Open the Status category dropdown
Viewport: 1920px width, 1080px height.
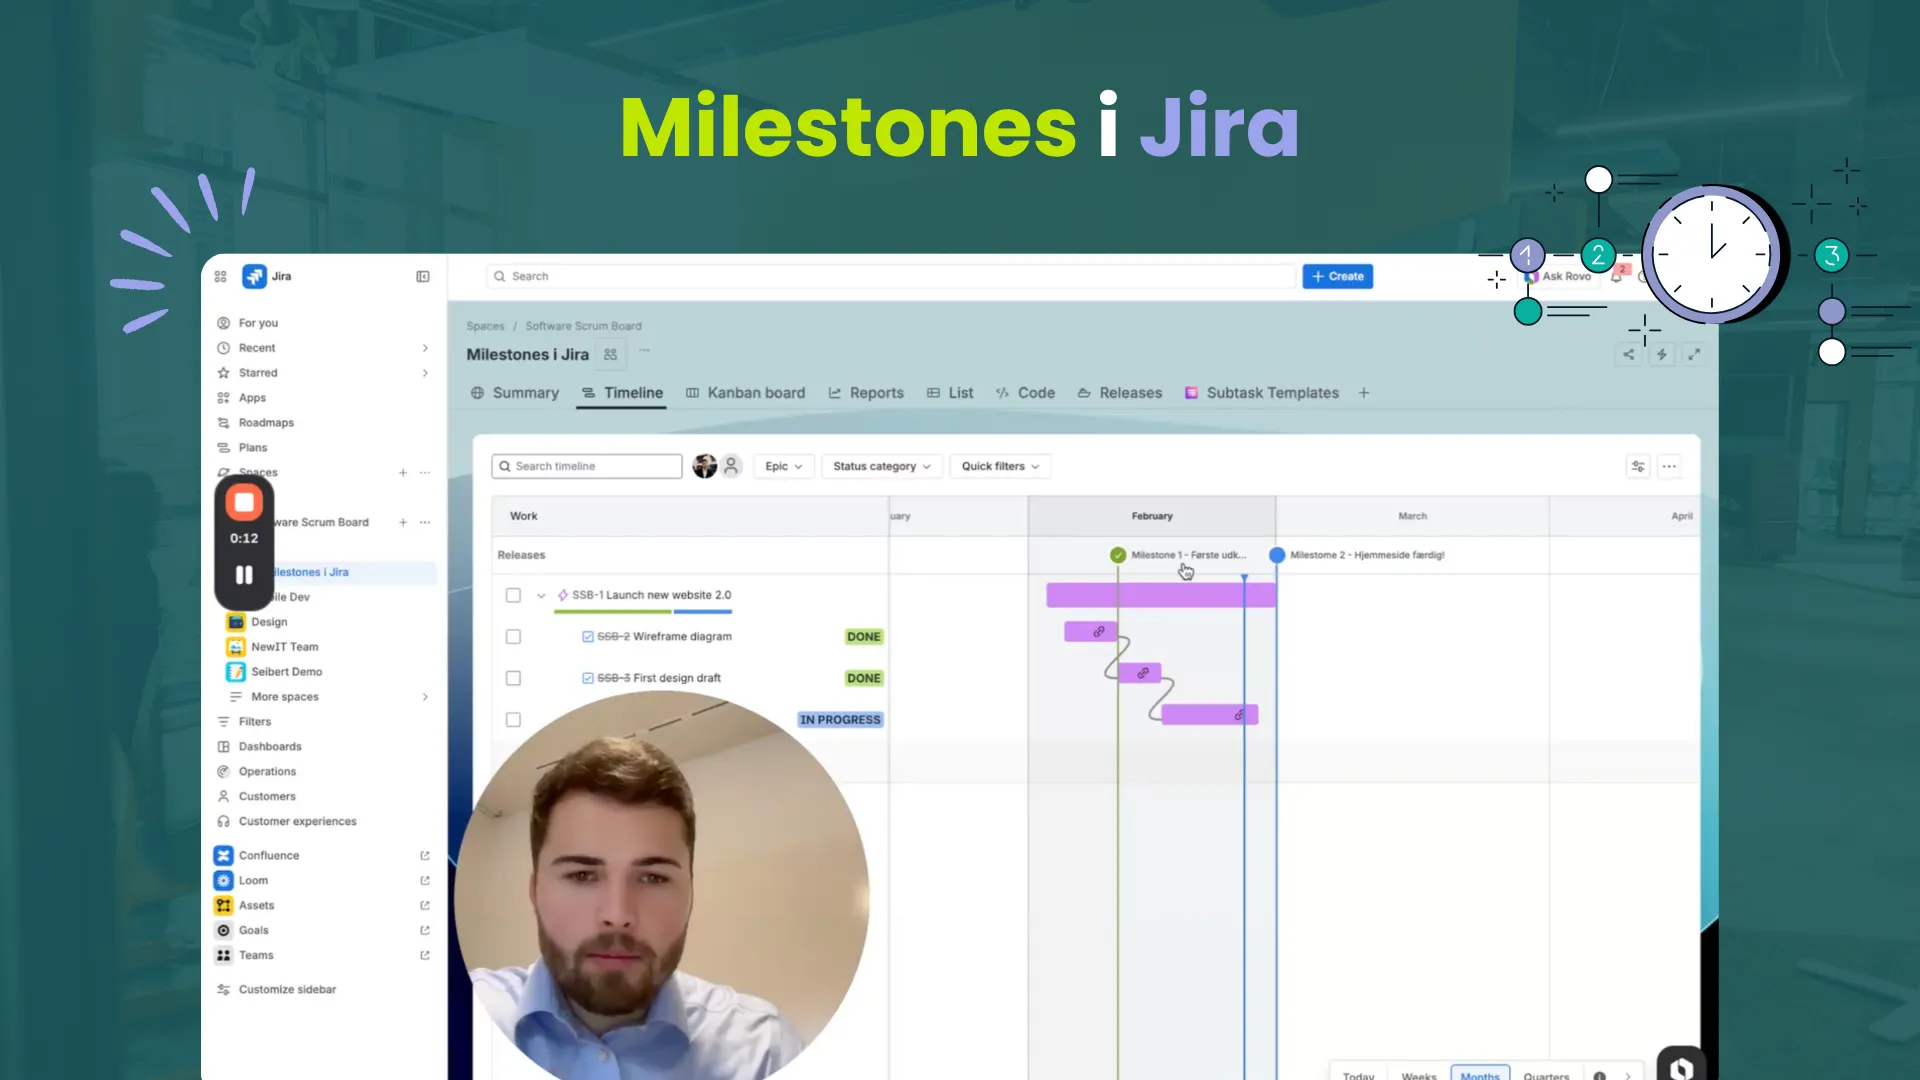(x=881, y=466)
